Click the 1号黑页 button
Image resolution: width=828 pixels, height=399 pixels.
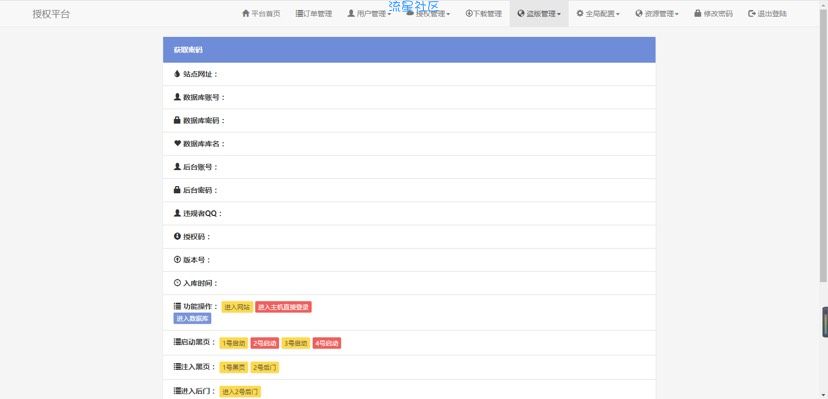233,367
